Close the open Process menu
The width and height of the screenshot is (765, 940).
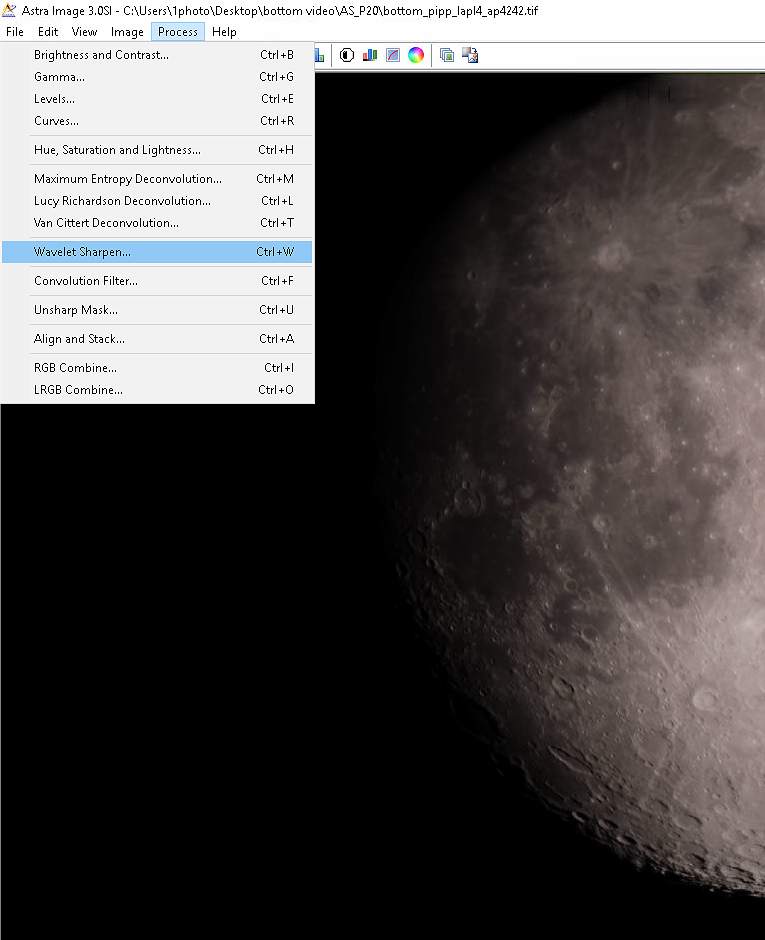[x=178, y=32]
